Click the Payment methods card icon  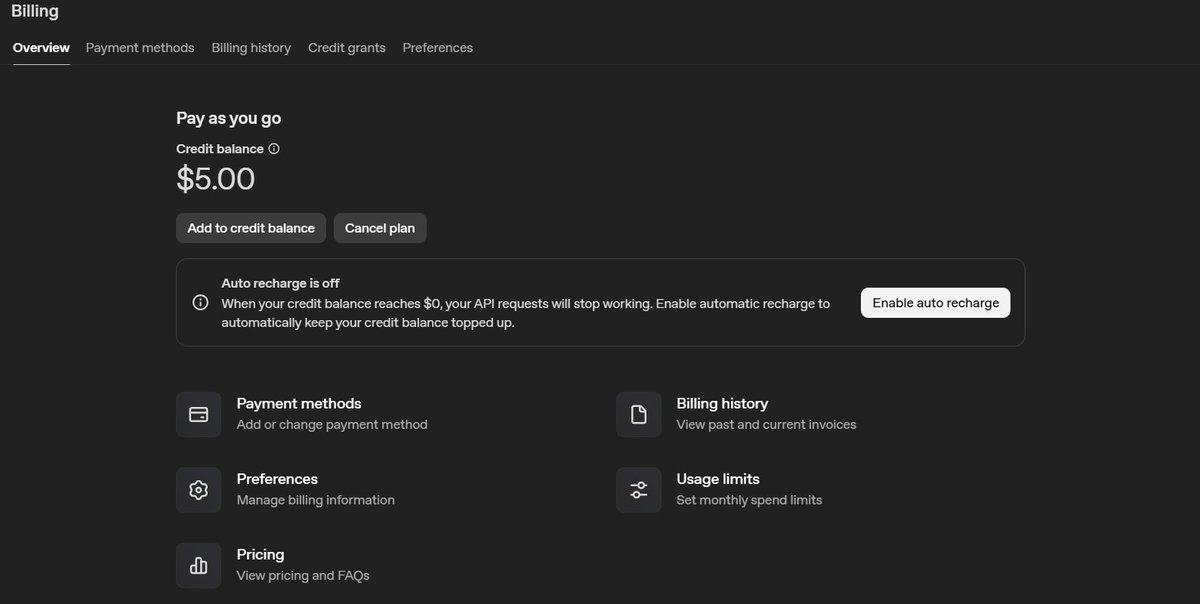coord(198,414)
